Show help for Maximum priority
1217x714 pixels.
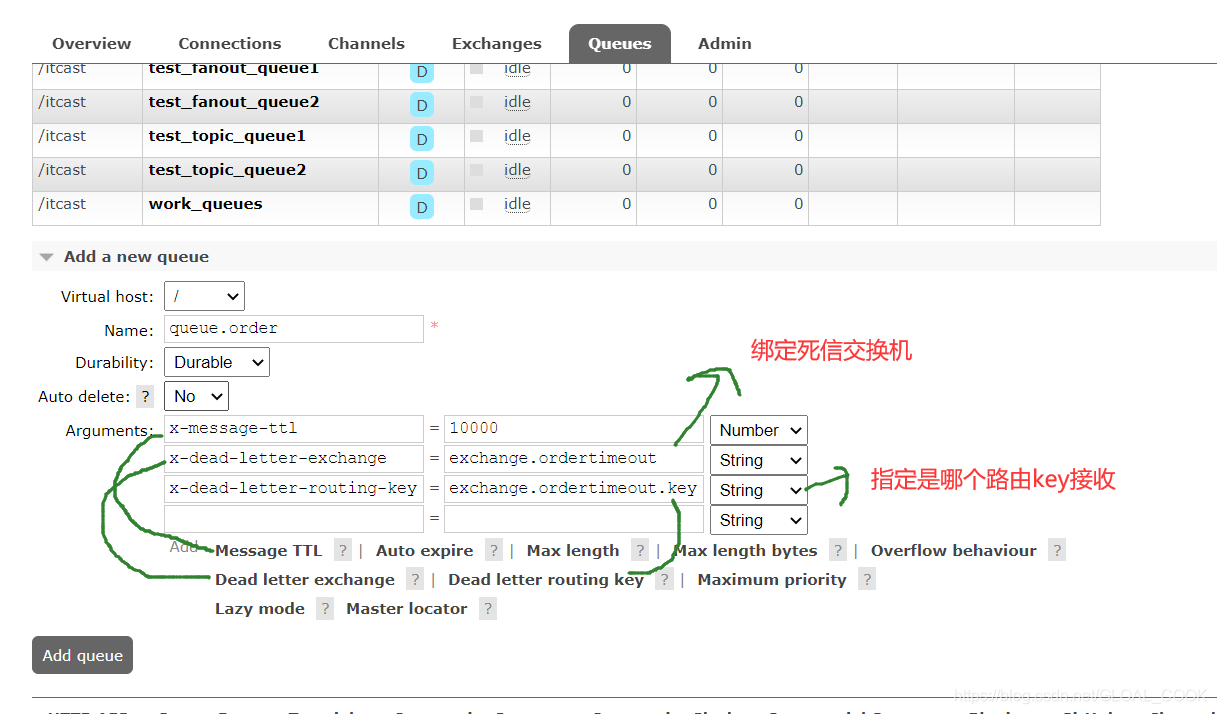pos(867,579)
